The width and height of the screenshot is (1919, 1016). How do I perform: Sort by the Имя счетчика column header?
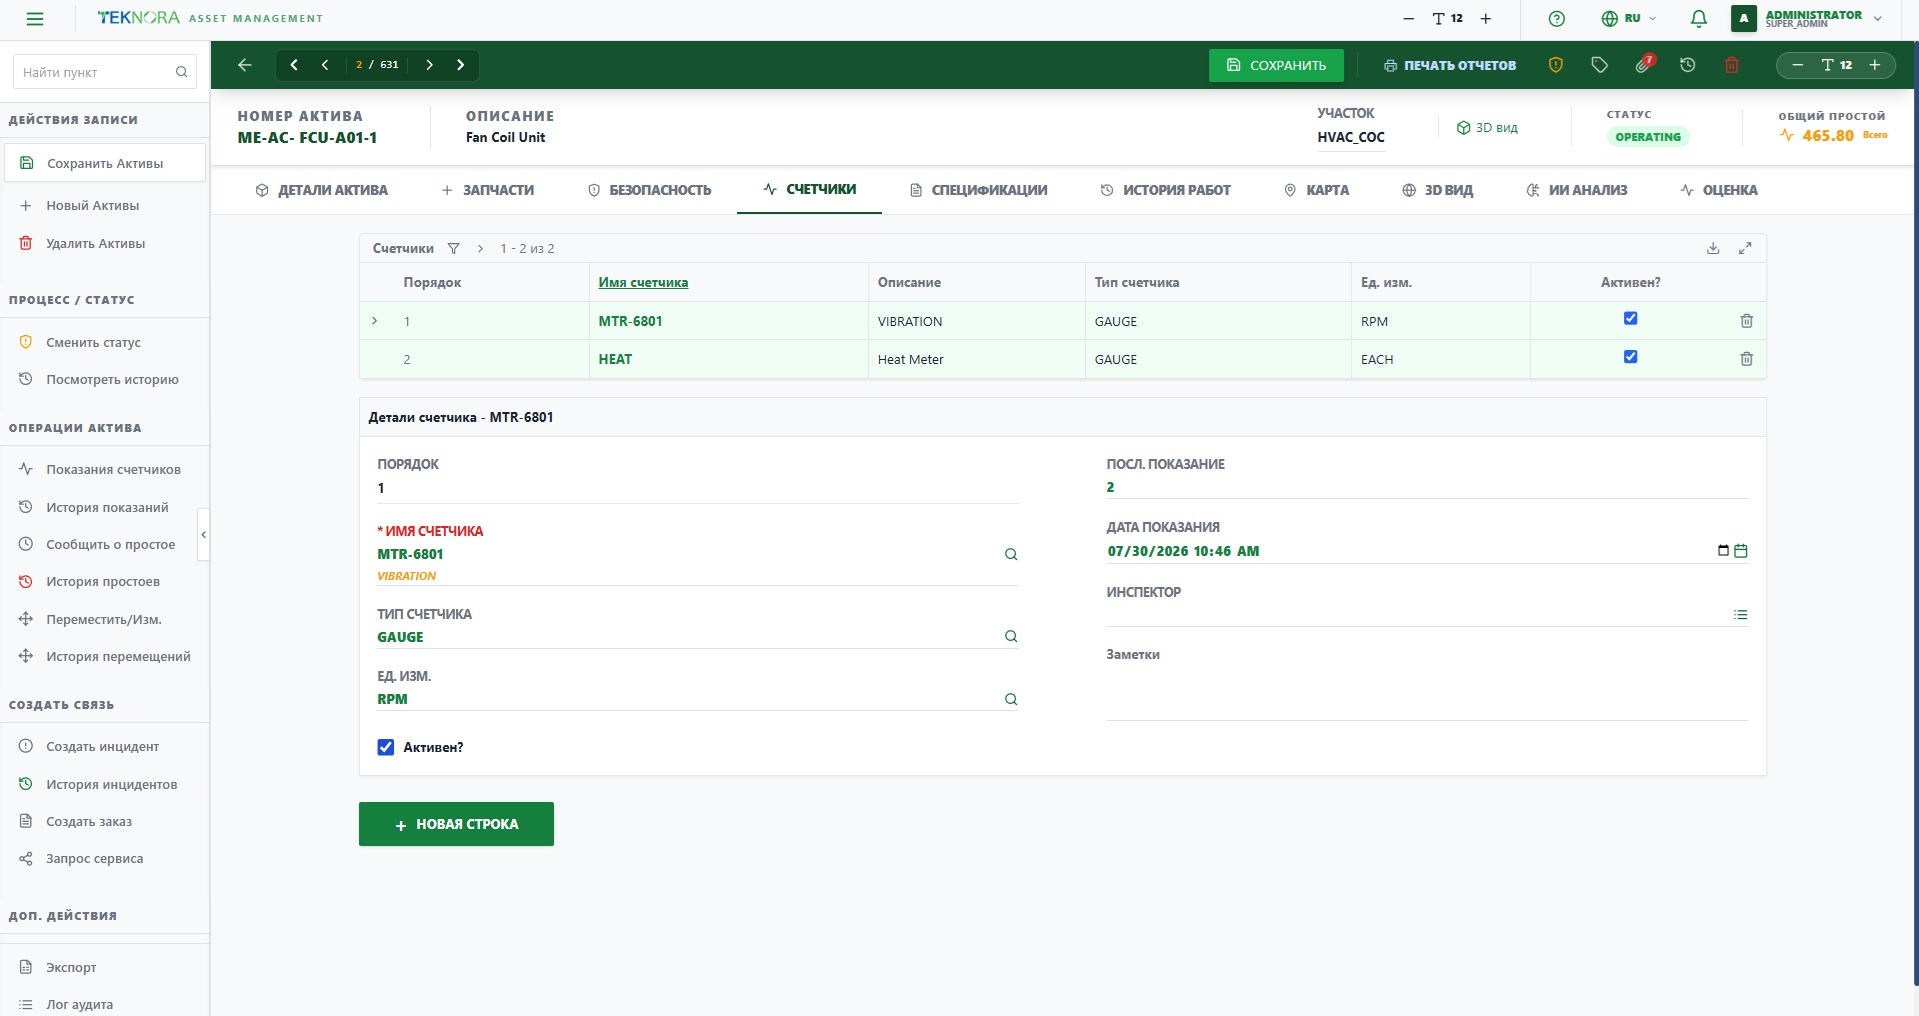coord(643,283)
